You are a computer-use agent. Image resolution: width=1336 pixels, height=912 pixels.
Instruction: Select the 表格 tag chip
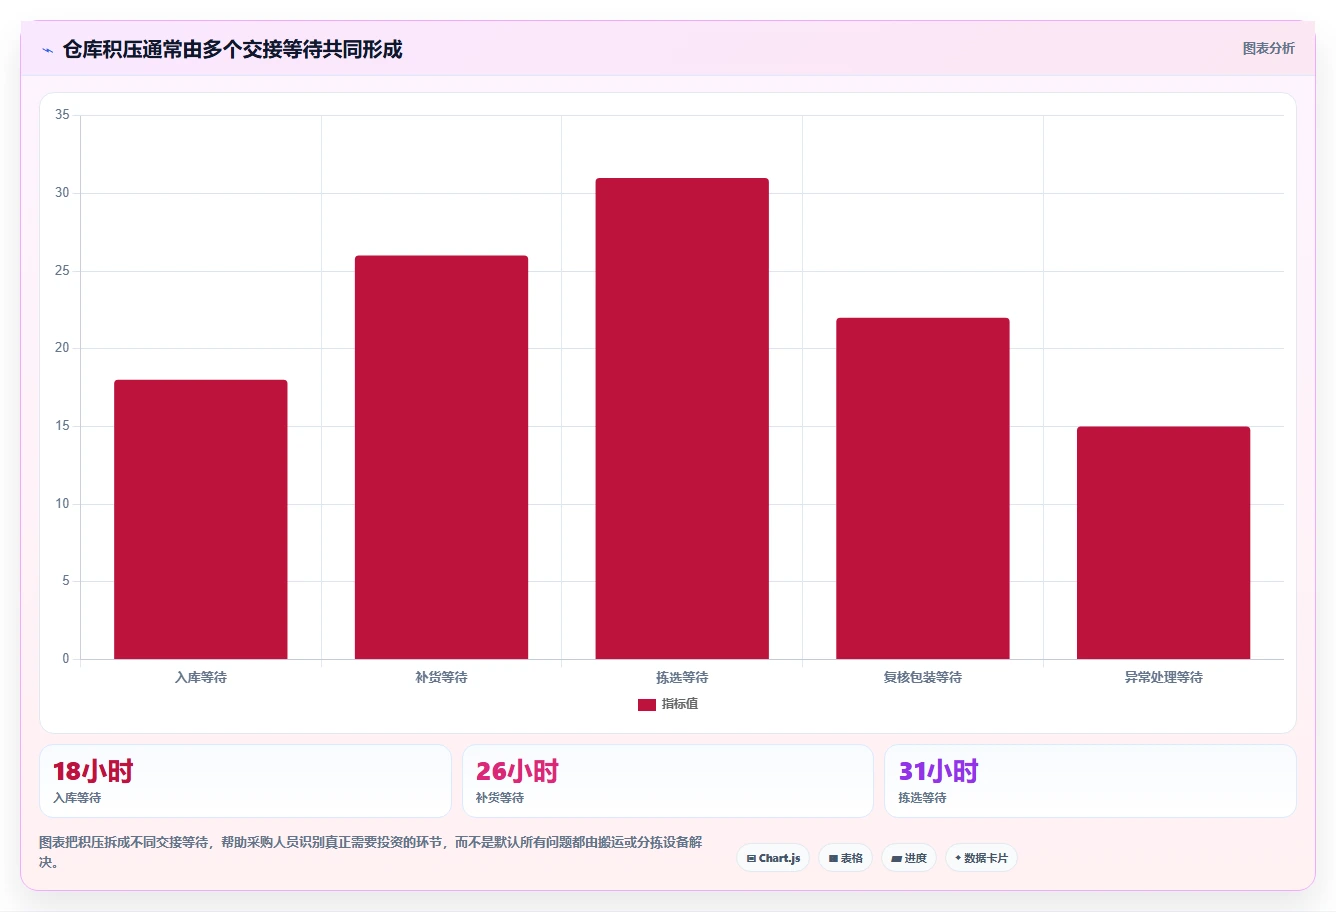pyautogui.click(x=845, y=858)
